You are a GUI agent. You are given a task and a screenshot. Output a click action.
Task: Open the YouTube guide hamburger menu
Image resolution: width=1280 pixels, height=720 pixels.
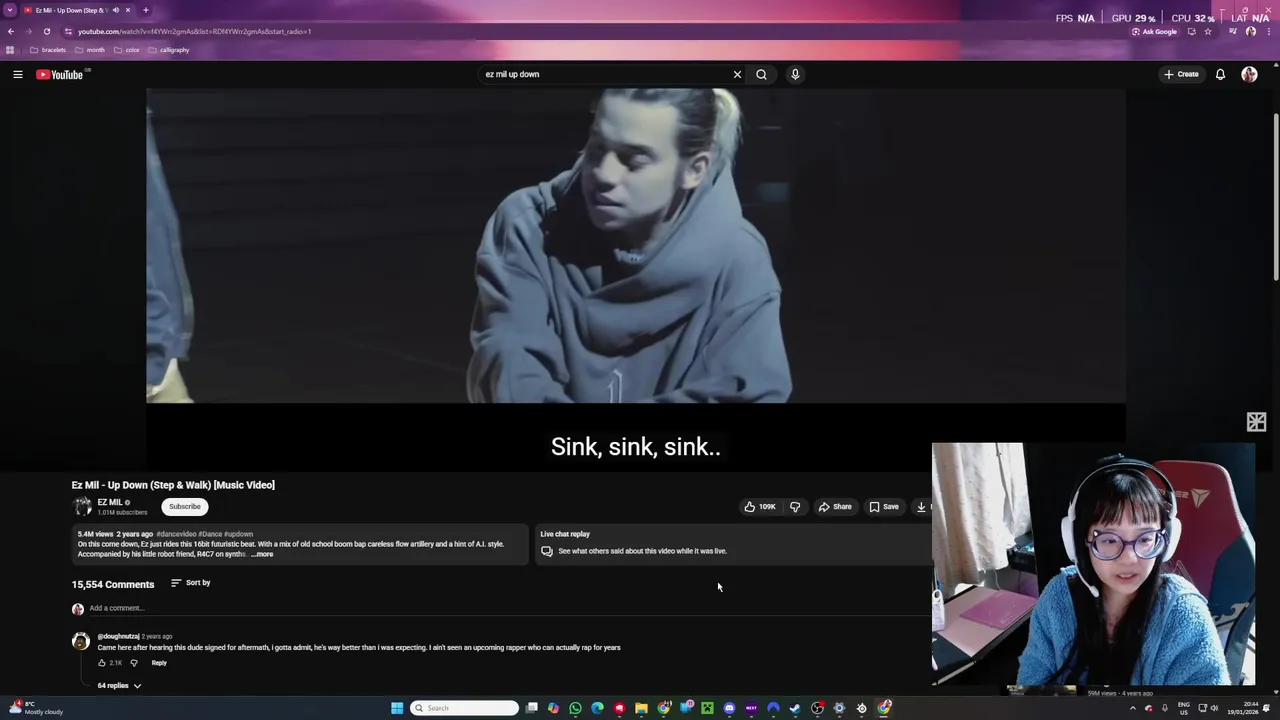17,74
